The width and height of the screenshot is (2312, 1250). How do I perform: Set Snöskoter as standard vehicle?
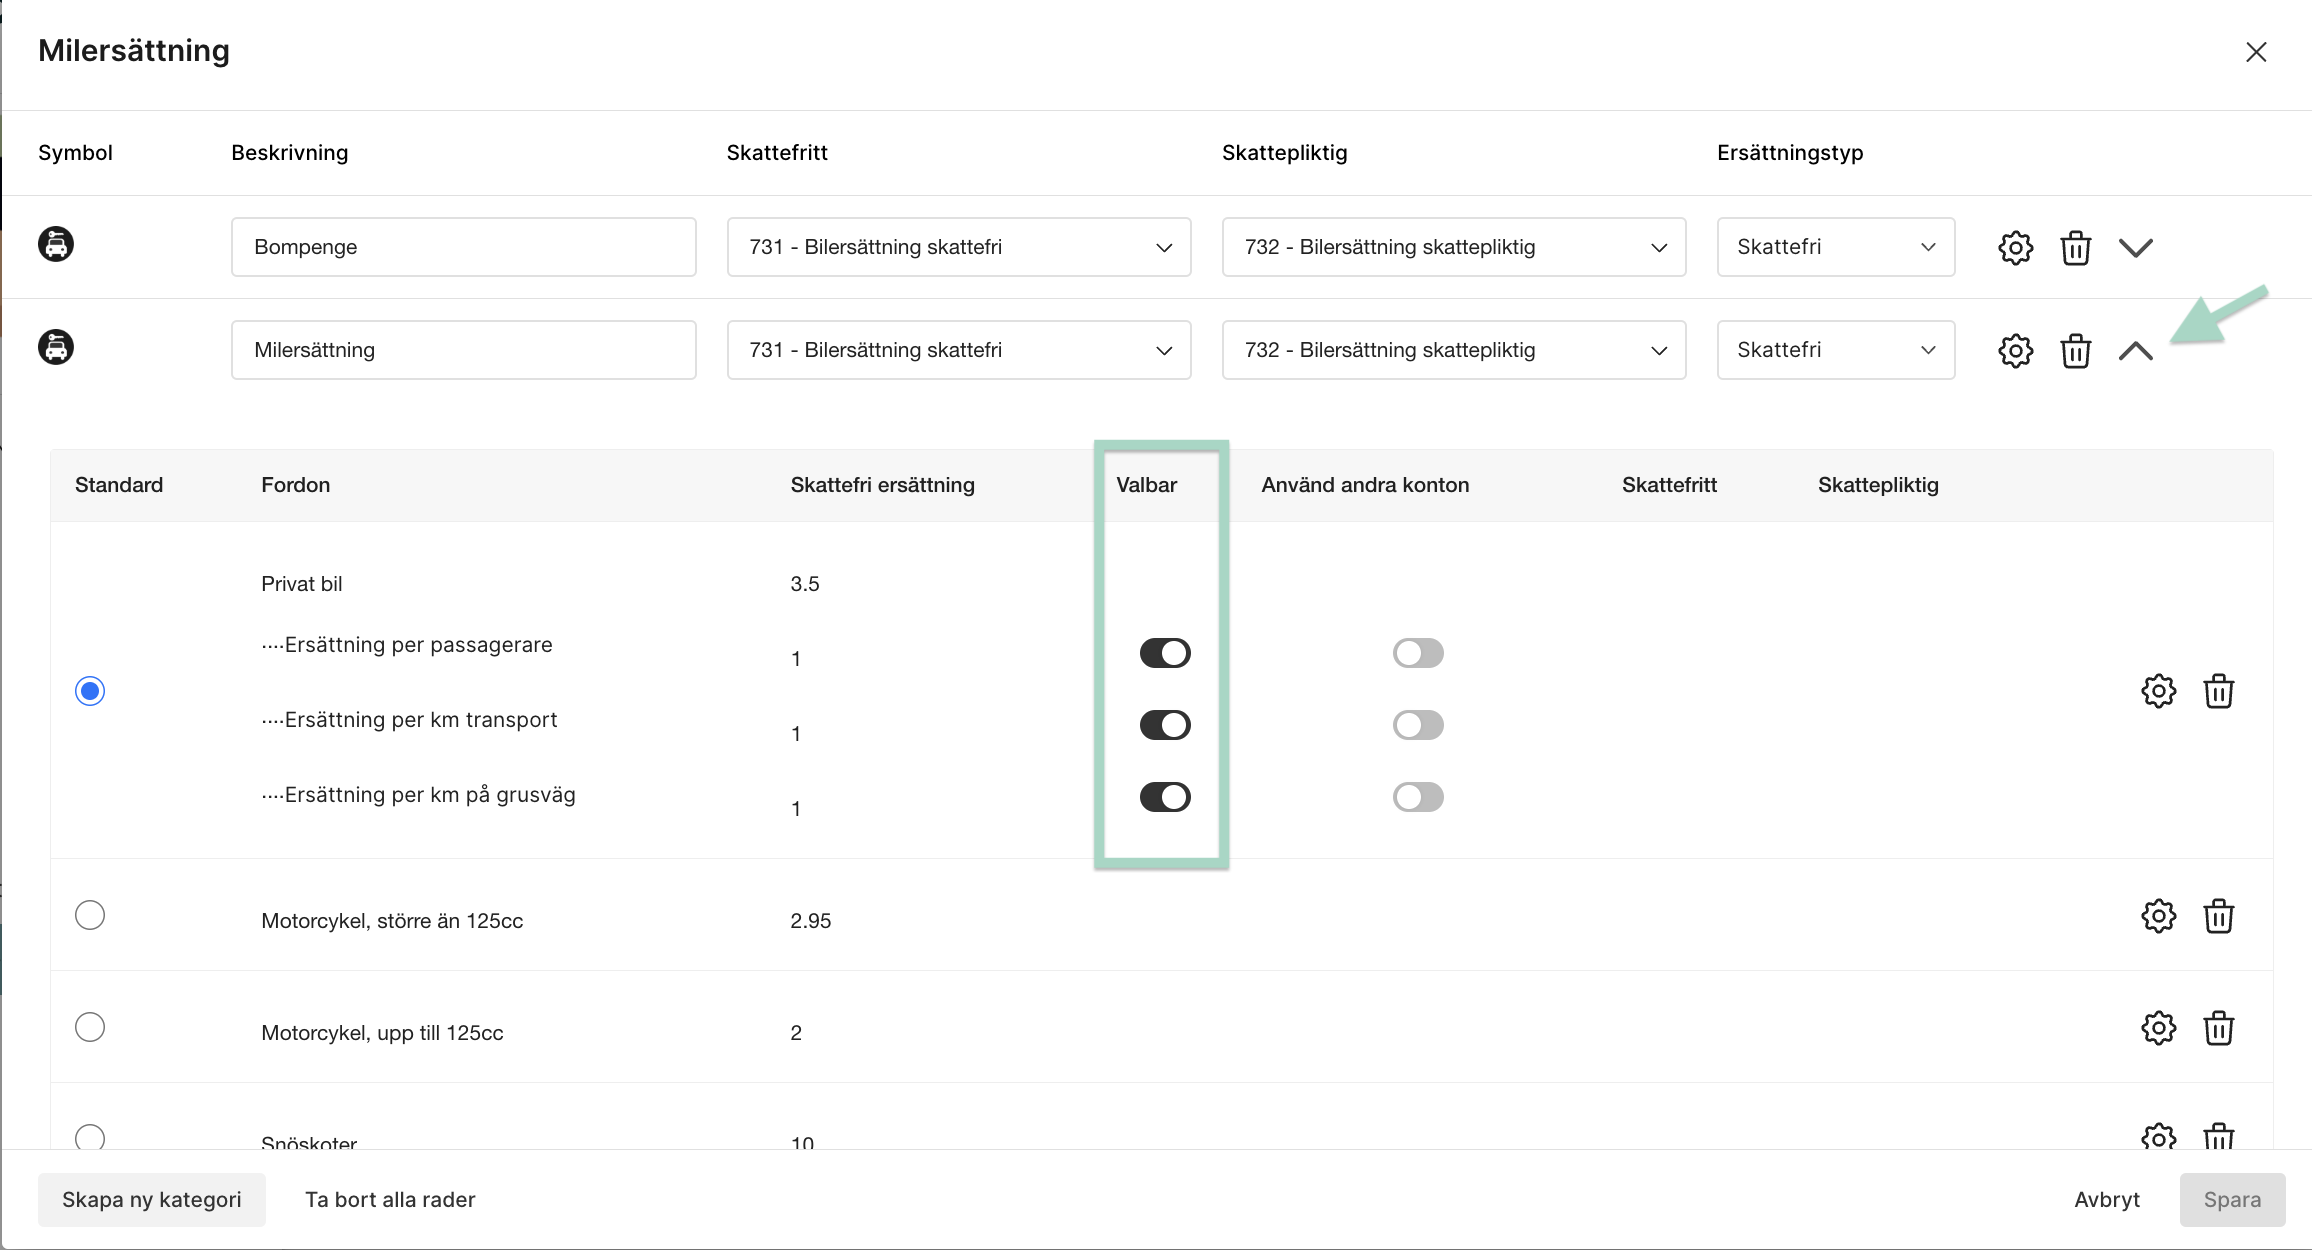pyautogui.click(x=90, y=1137)
